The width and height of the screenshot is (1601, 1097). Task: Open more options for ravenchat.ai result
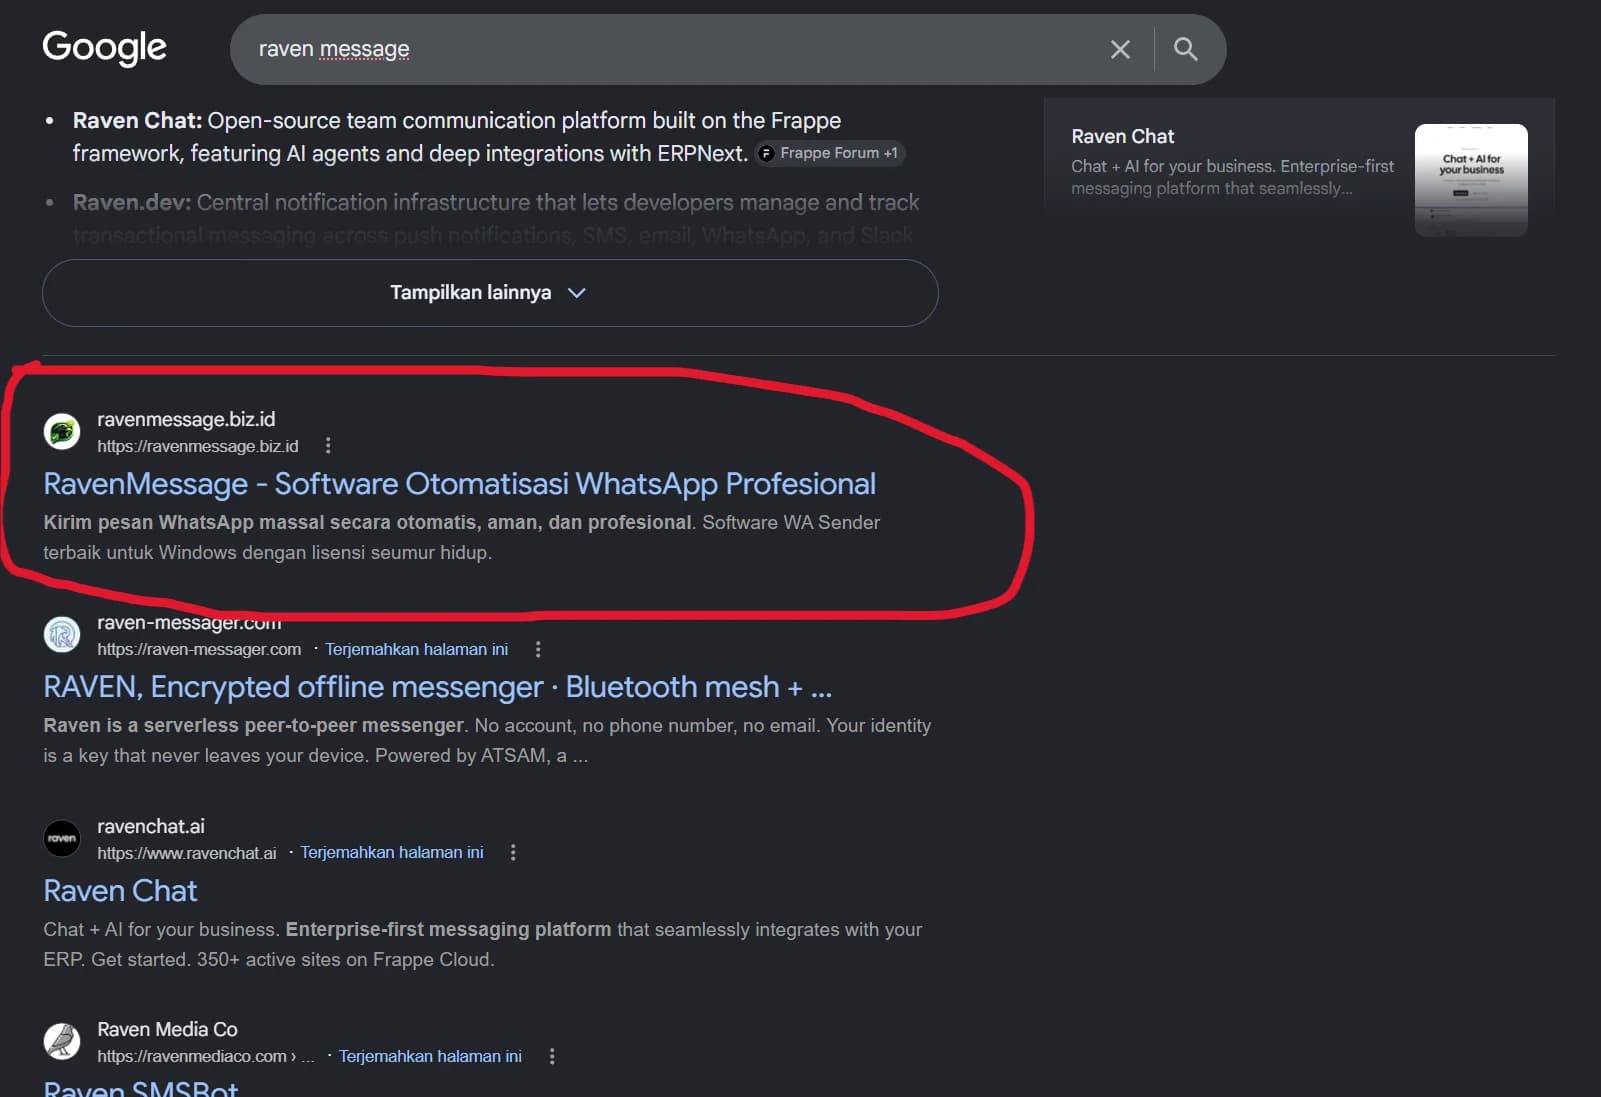click(x=513, y=852)
